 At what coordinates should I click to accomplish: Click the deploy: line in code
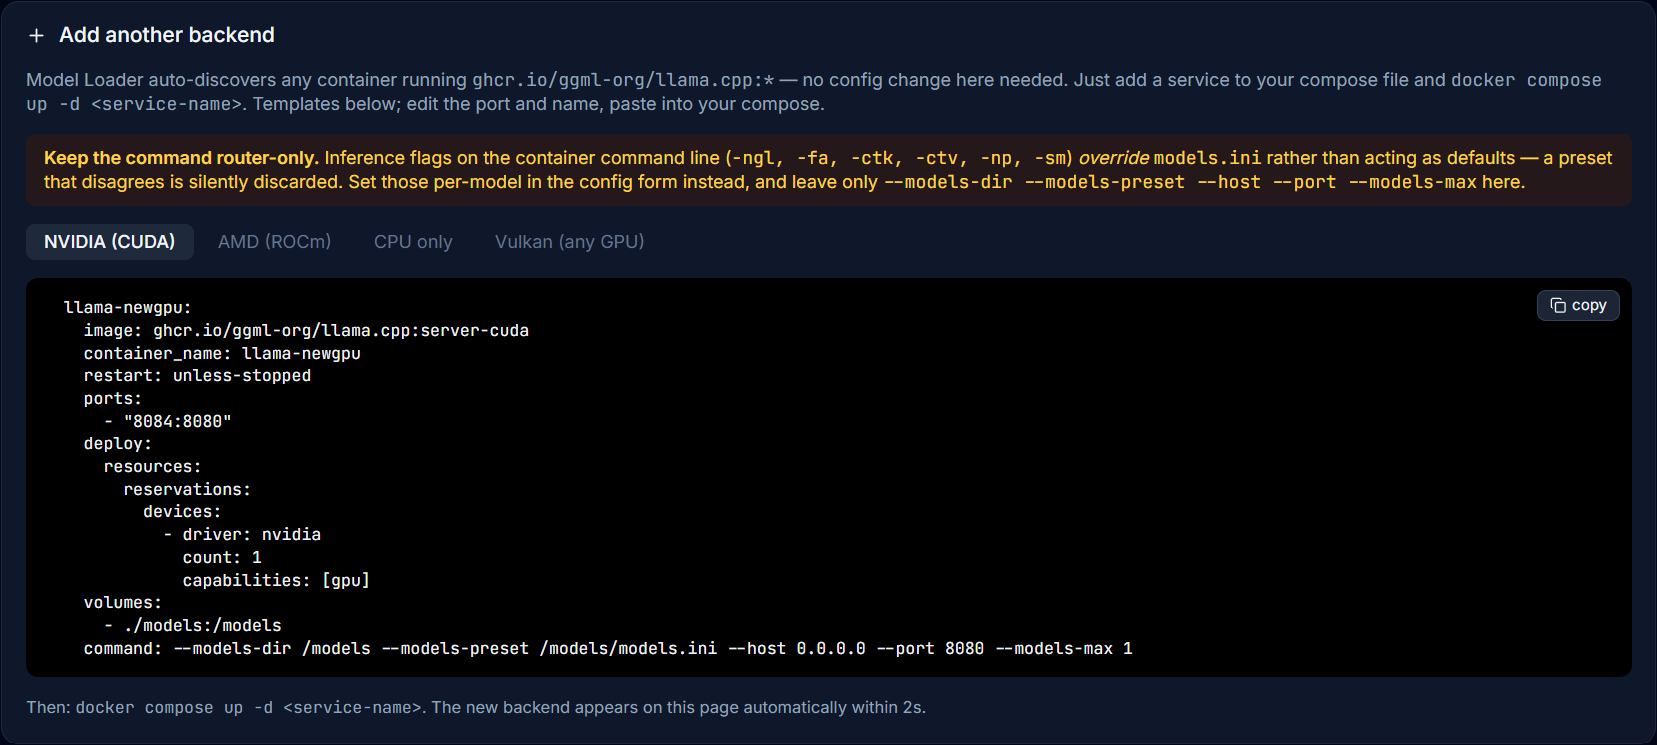point(118,444)
